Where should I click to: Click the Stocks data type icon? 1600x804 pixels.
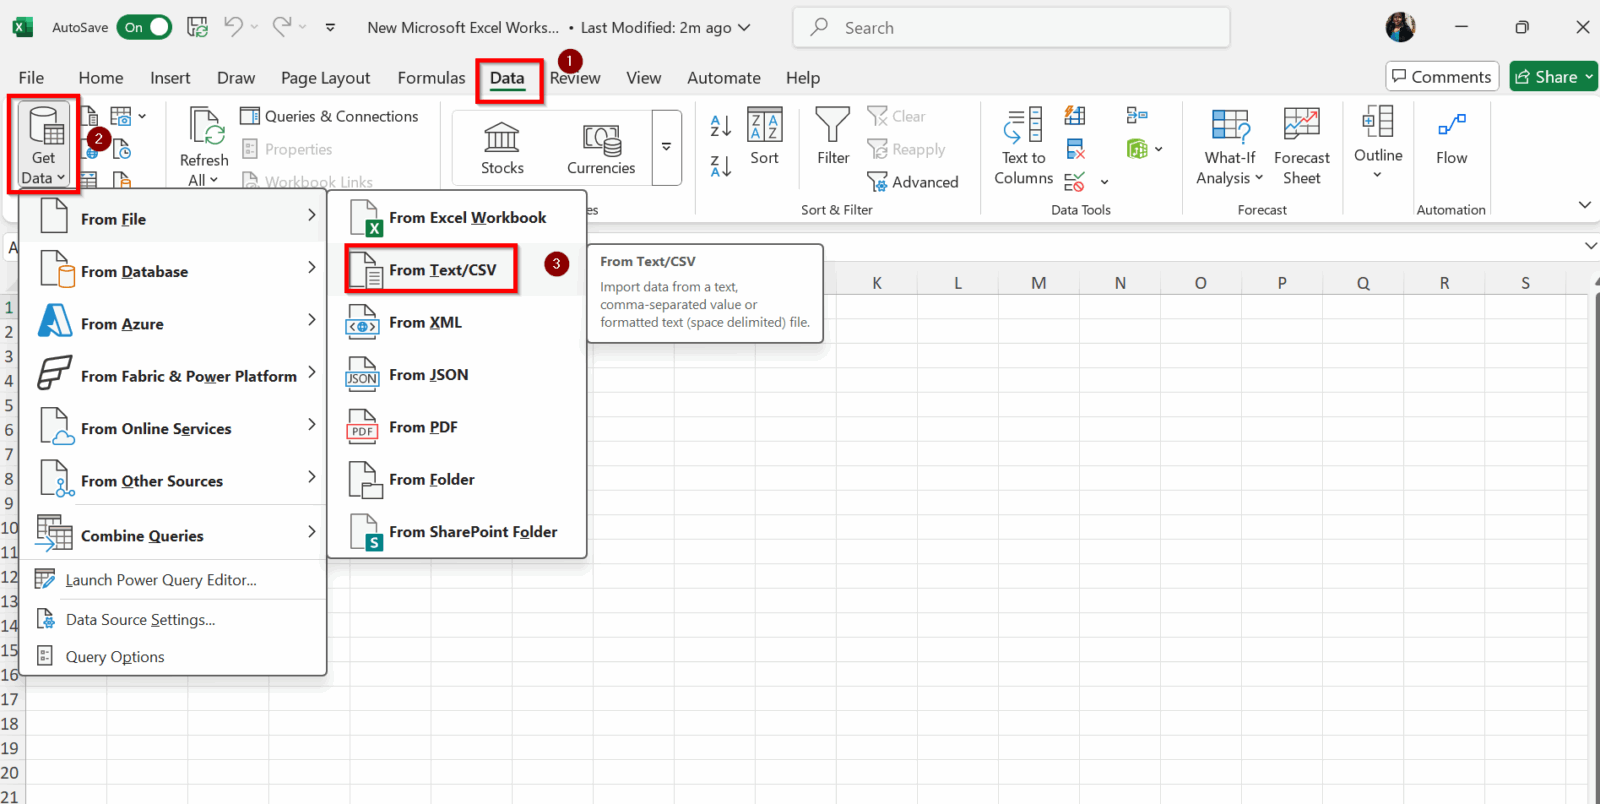[x=502, y=138]
